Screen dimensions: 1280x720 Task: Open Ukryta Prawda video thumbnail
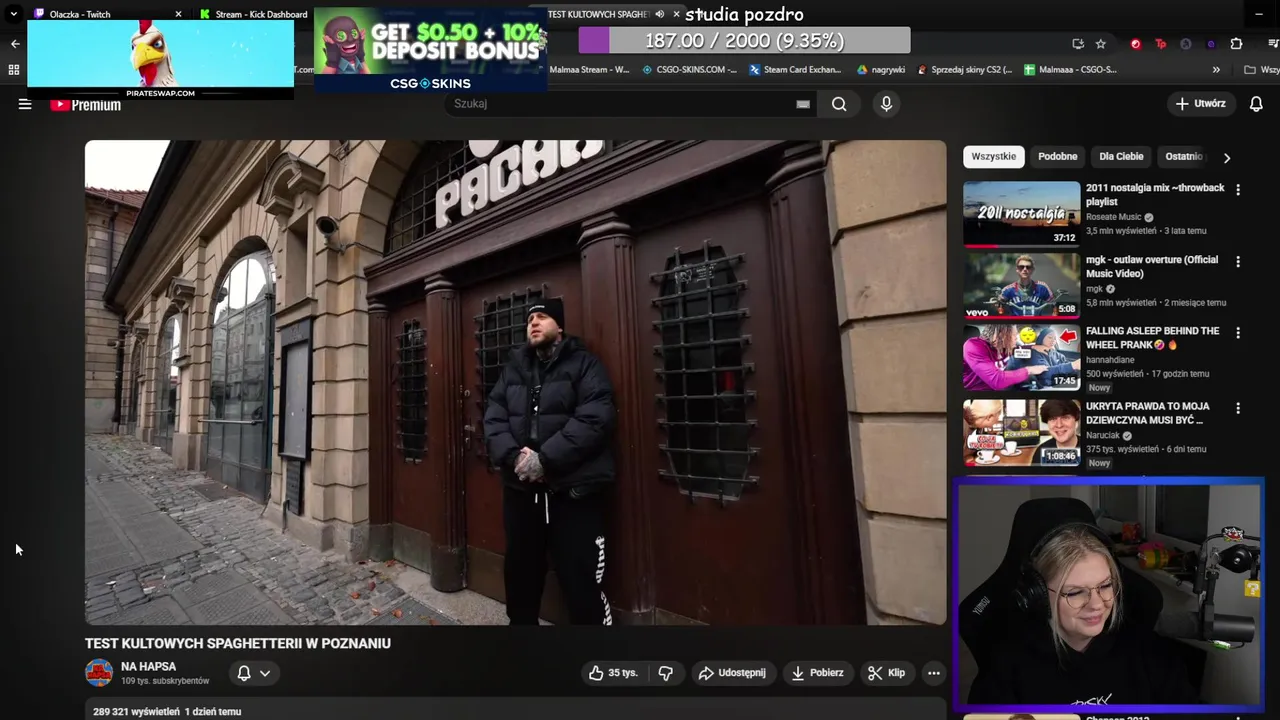coord(1021,433)
